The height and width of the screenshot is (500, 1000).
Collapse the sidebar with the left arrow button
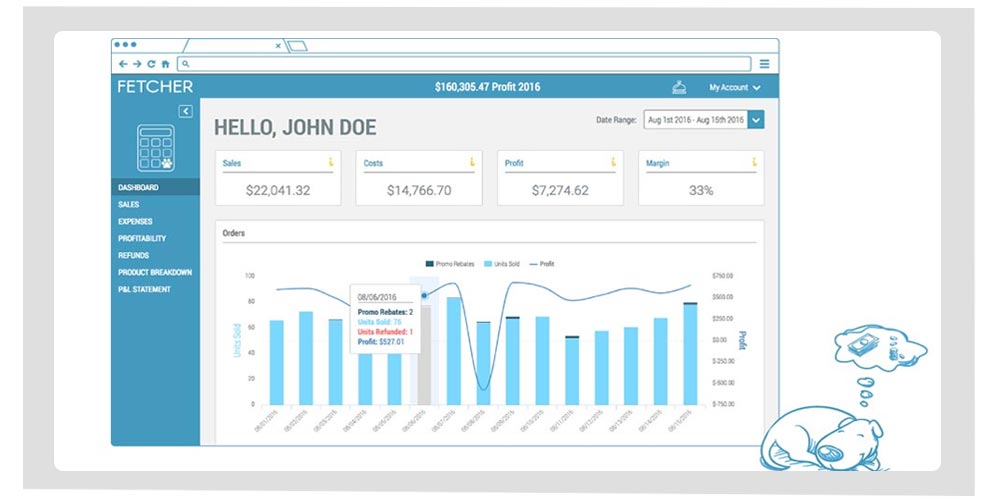[185, 111]
